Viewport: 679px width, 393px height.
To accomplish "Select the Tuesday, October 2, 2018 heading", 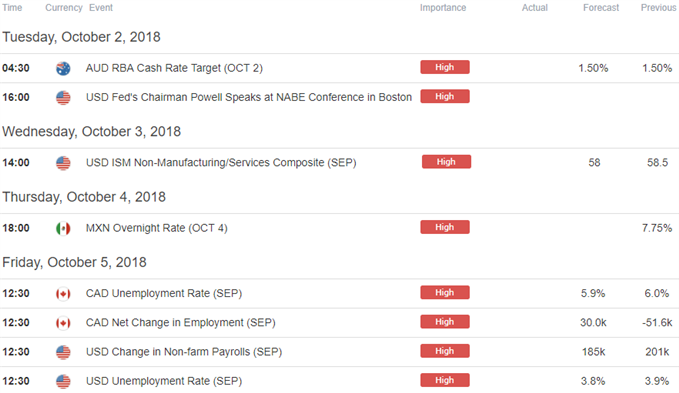I will 81,37.
